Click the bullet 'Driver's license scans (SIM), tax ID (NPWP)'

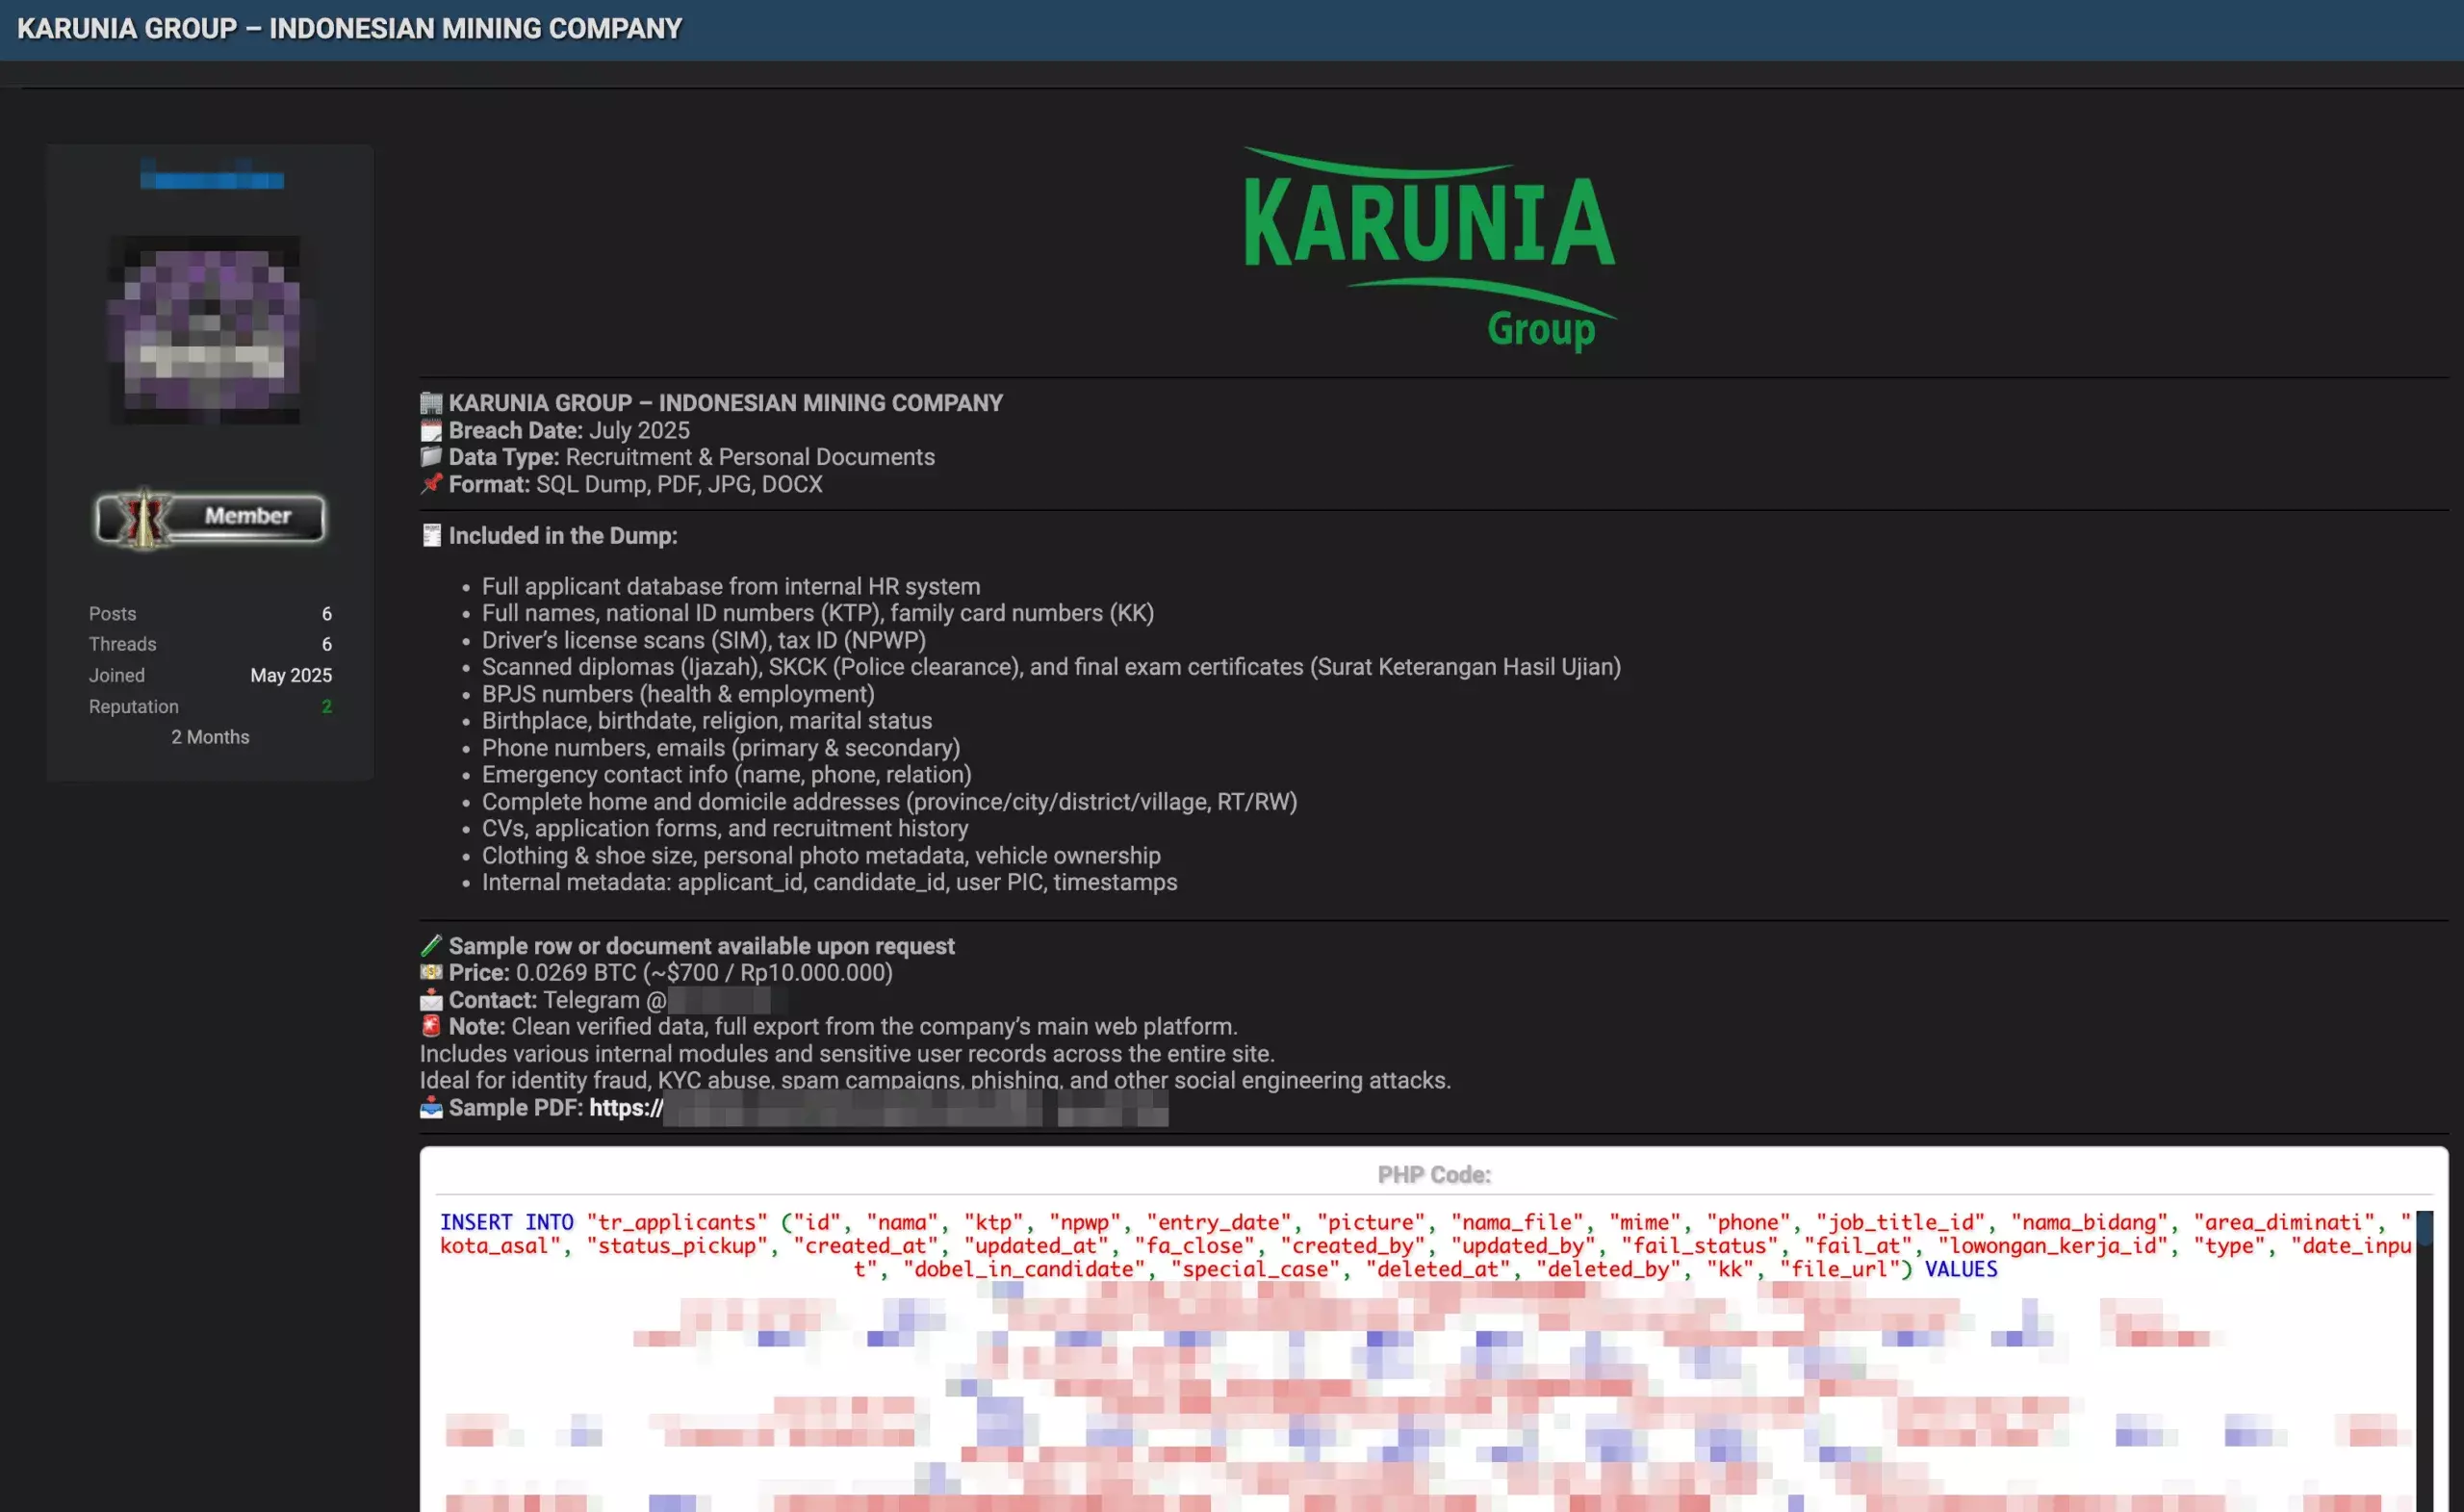[x=704, y=640]
